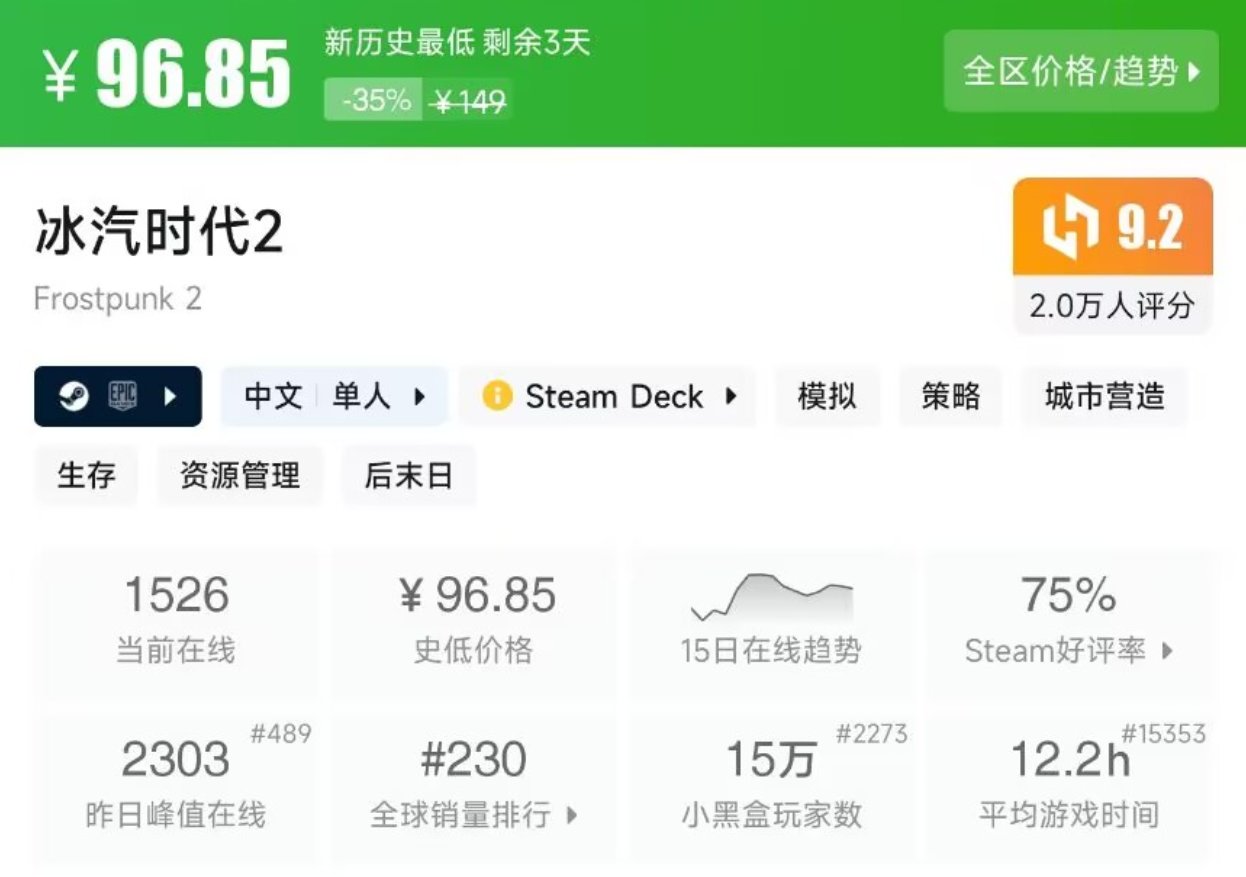Expand the Steam Deck details arrow
1246x877 pixels.
(x=733, y=397)
